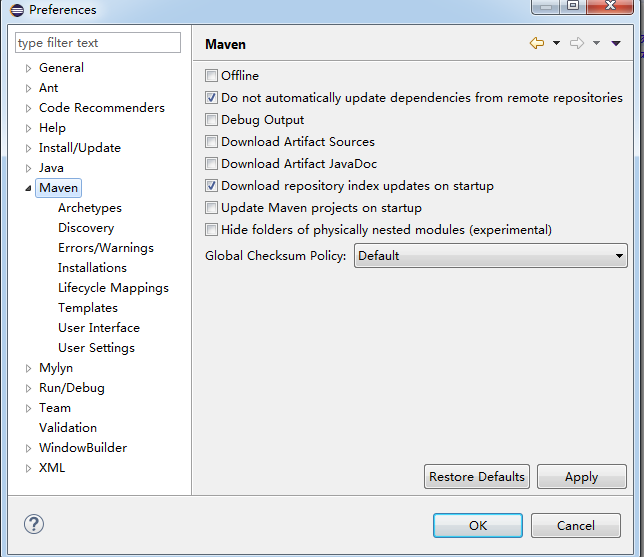Expand the Mylyn tree node
This screenshot has width=644, height=557.
(x=28, y=368)
